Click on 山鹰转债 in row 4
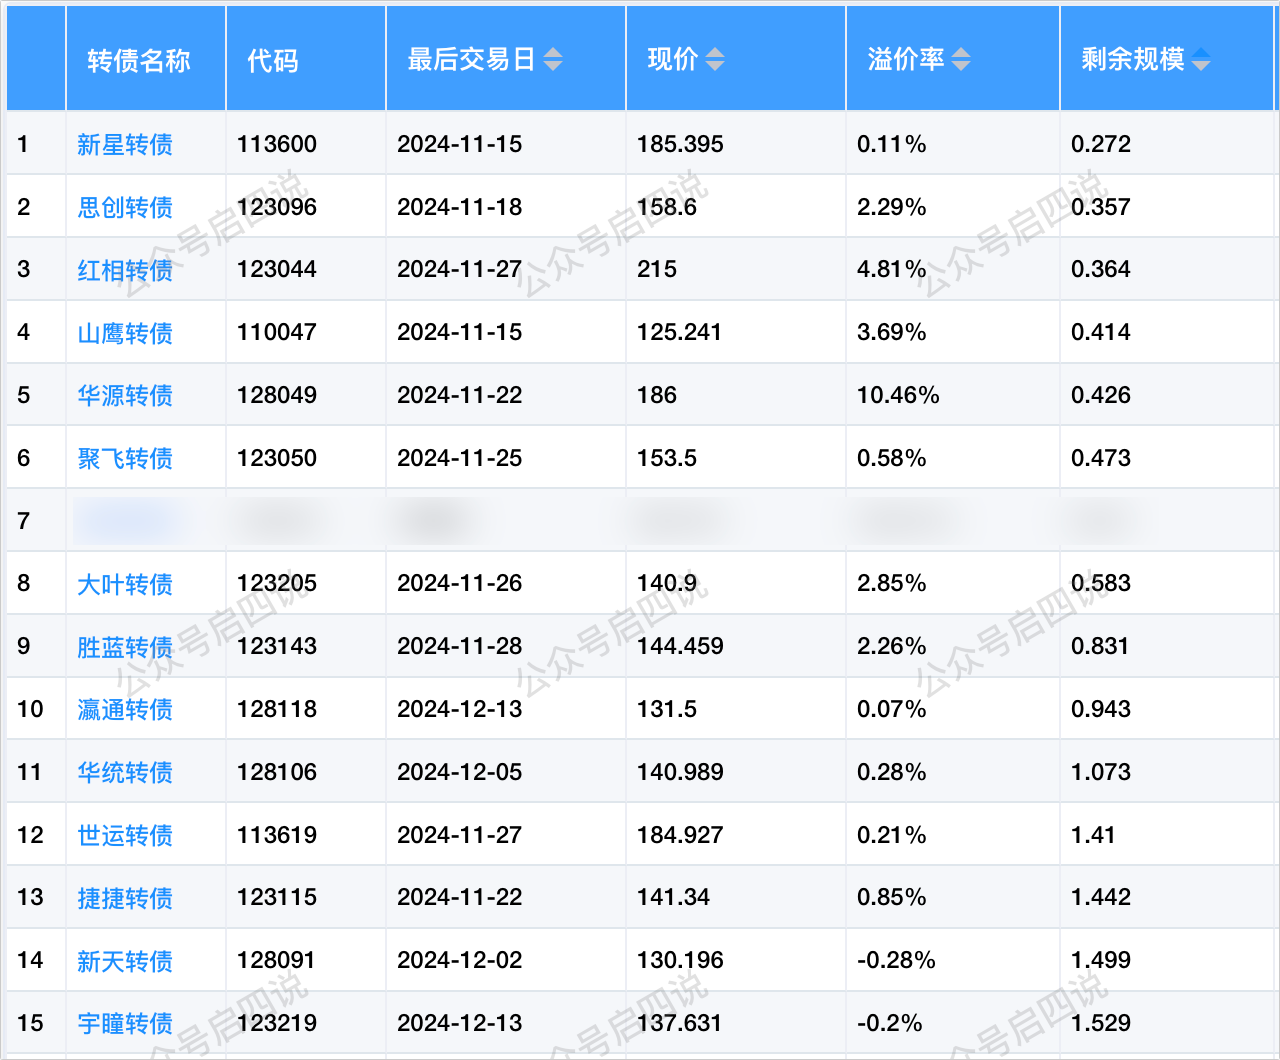The image size is (1280, 1060). point(125,333)
